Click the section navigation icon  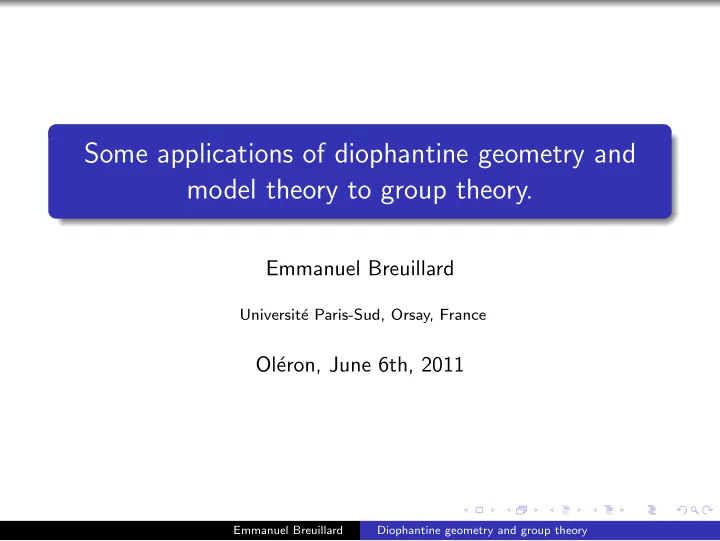609,509
